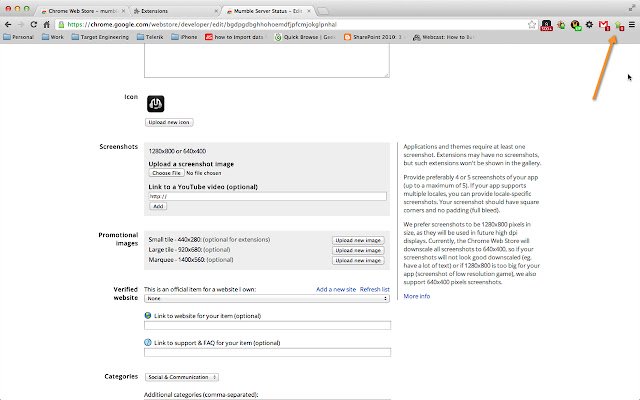The width and height of the screenshot is (640, 400).
Task: Open the iPhone bookmarks folder
Action: click(184, 37)
